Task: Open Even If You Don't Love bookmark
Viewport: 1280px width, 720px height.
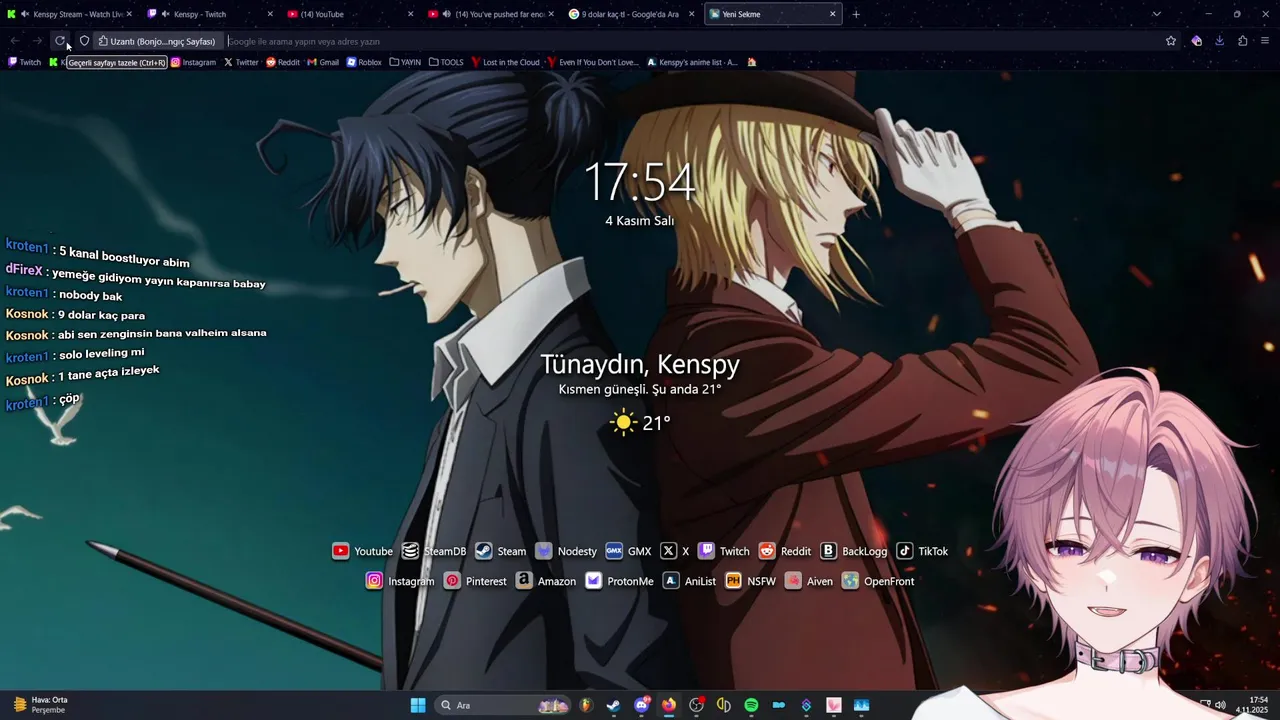Action: pos(593,62)
